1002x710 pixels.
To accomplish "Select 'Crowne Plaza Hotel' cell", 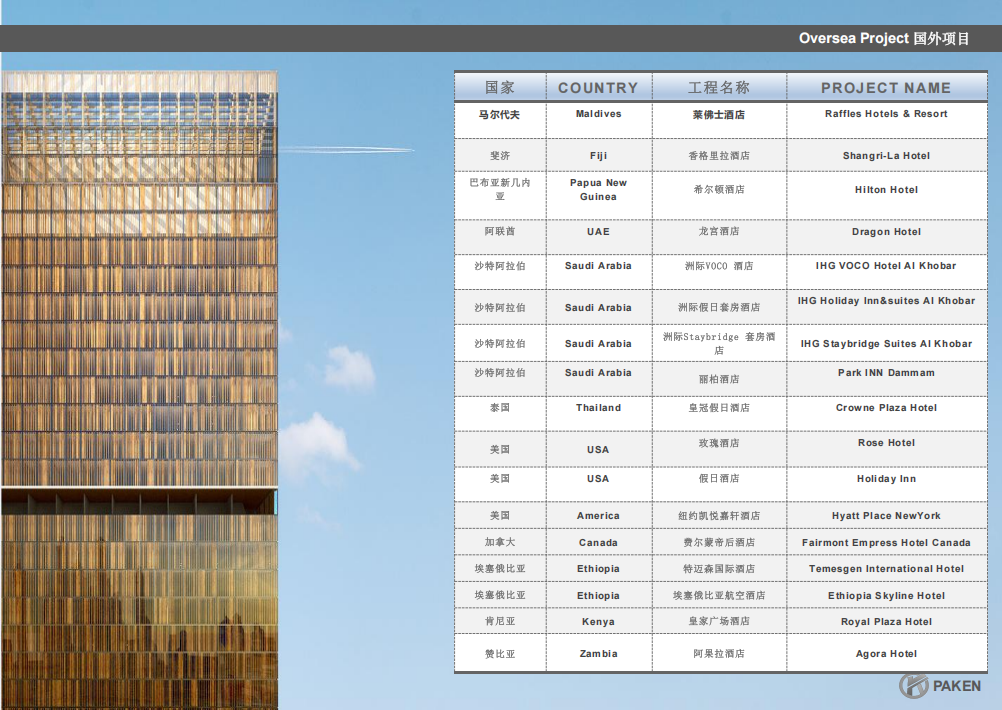I will 886,413.
